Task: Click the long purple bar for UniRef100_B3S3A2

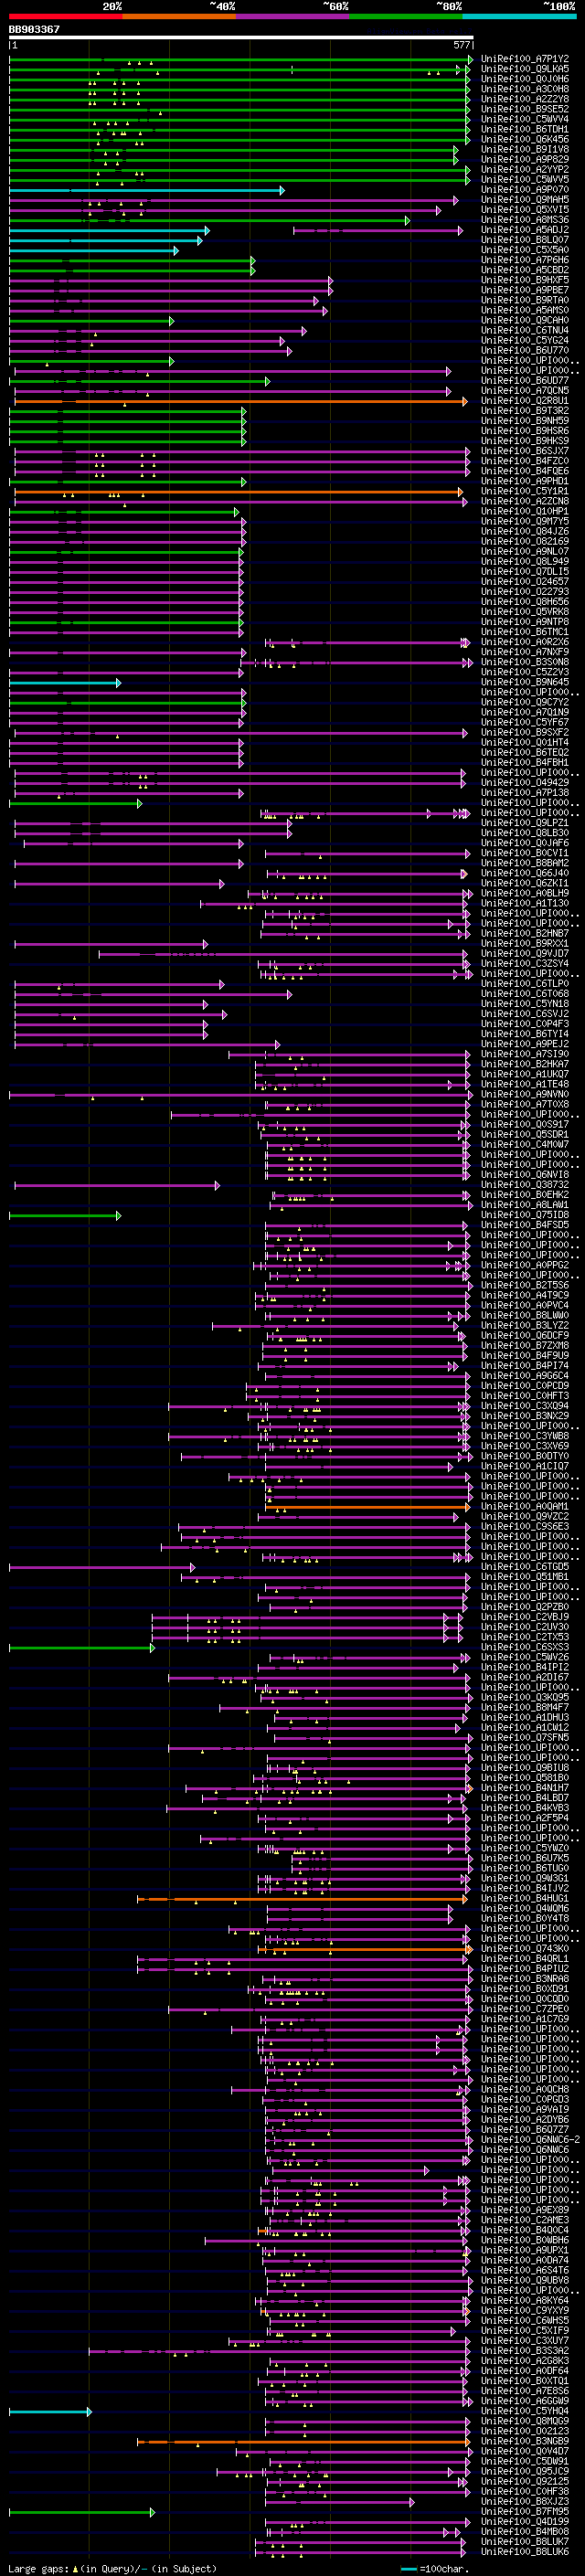Action: [x=279, y=2351]
